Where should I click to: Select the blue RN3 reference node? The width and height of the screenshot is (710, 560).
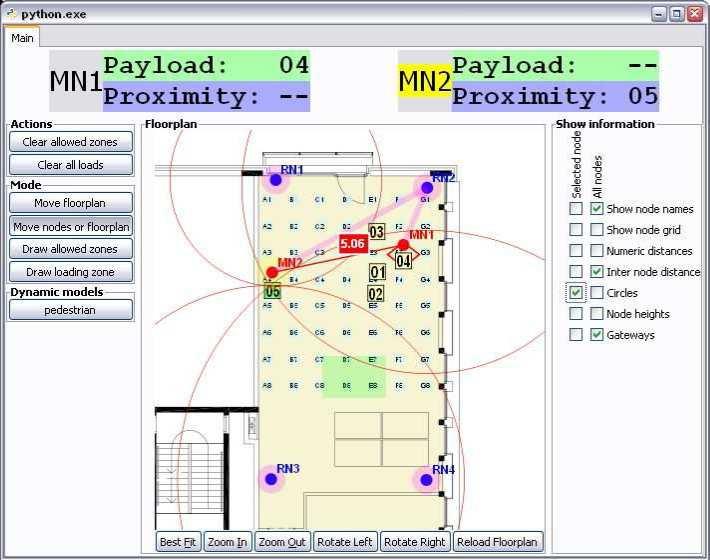point(271,479)
